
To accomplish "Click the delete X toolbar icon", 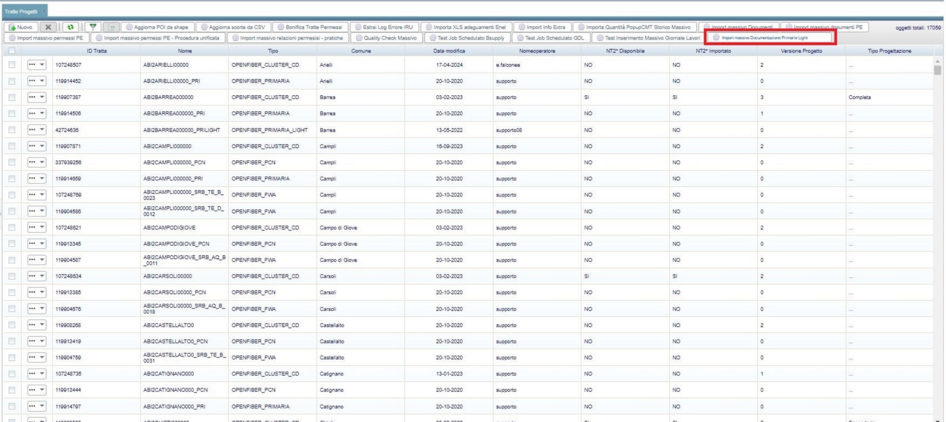I will point(49,27).
